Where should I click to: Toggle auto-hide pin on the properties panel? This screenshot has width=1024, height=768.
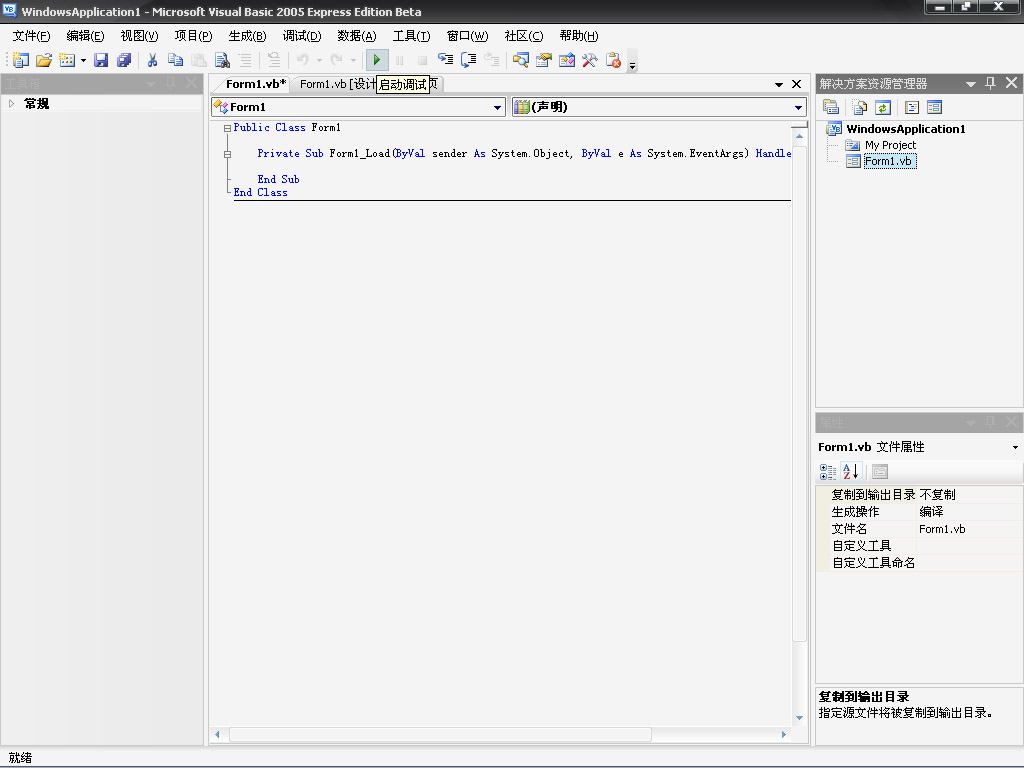pyautogui.click(x=991, y=423)
